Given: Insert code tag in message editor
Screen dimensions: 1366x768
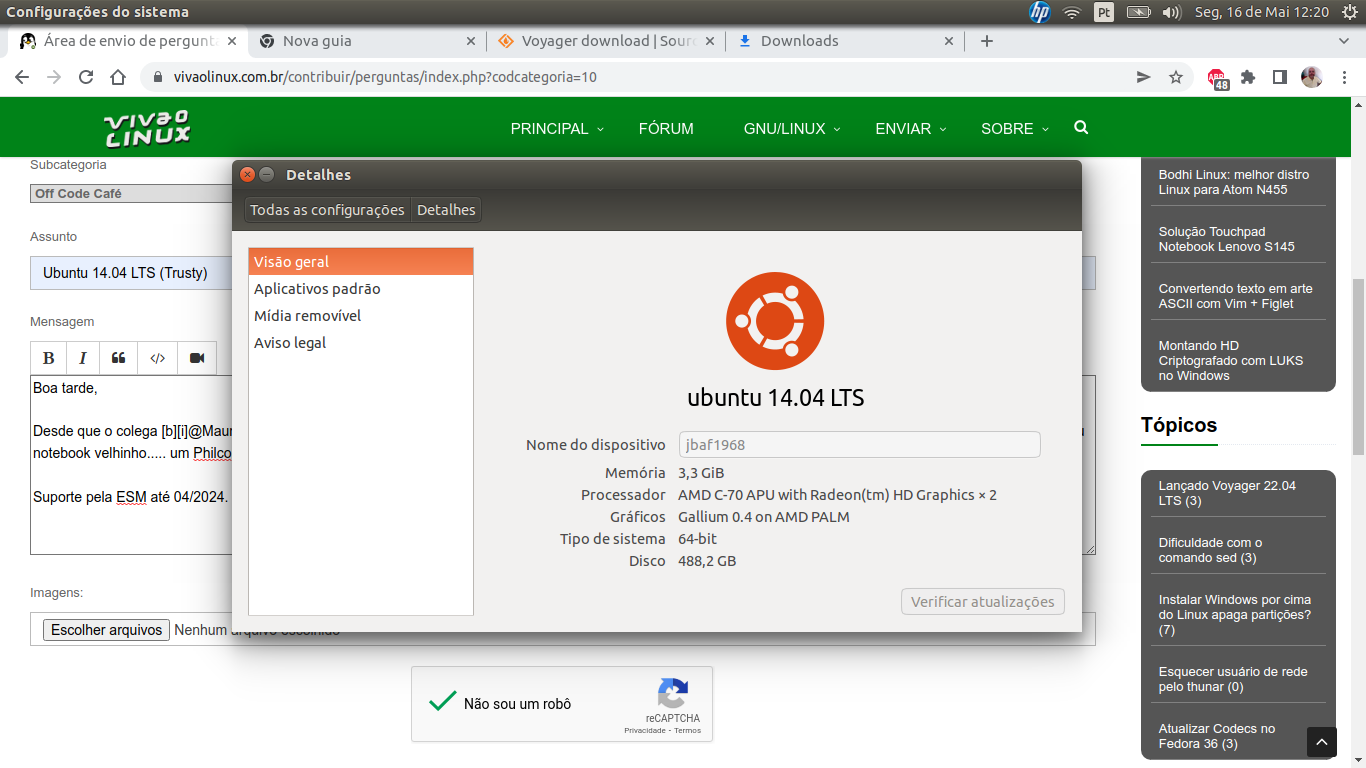Looking at the screenshot, I should 157,358.
